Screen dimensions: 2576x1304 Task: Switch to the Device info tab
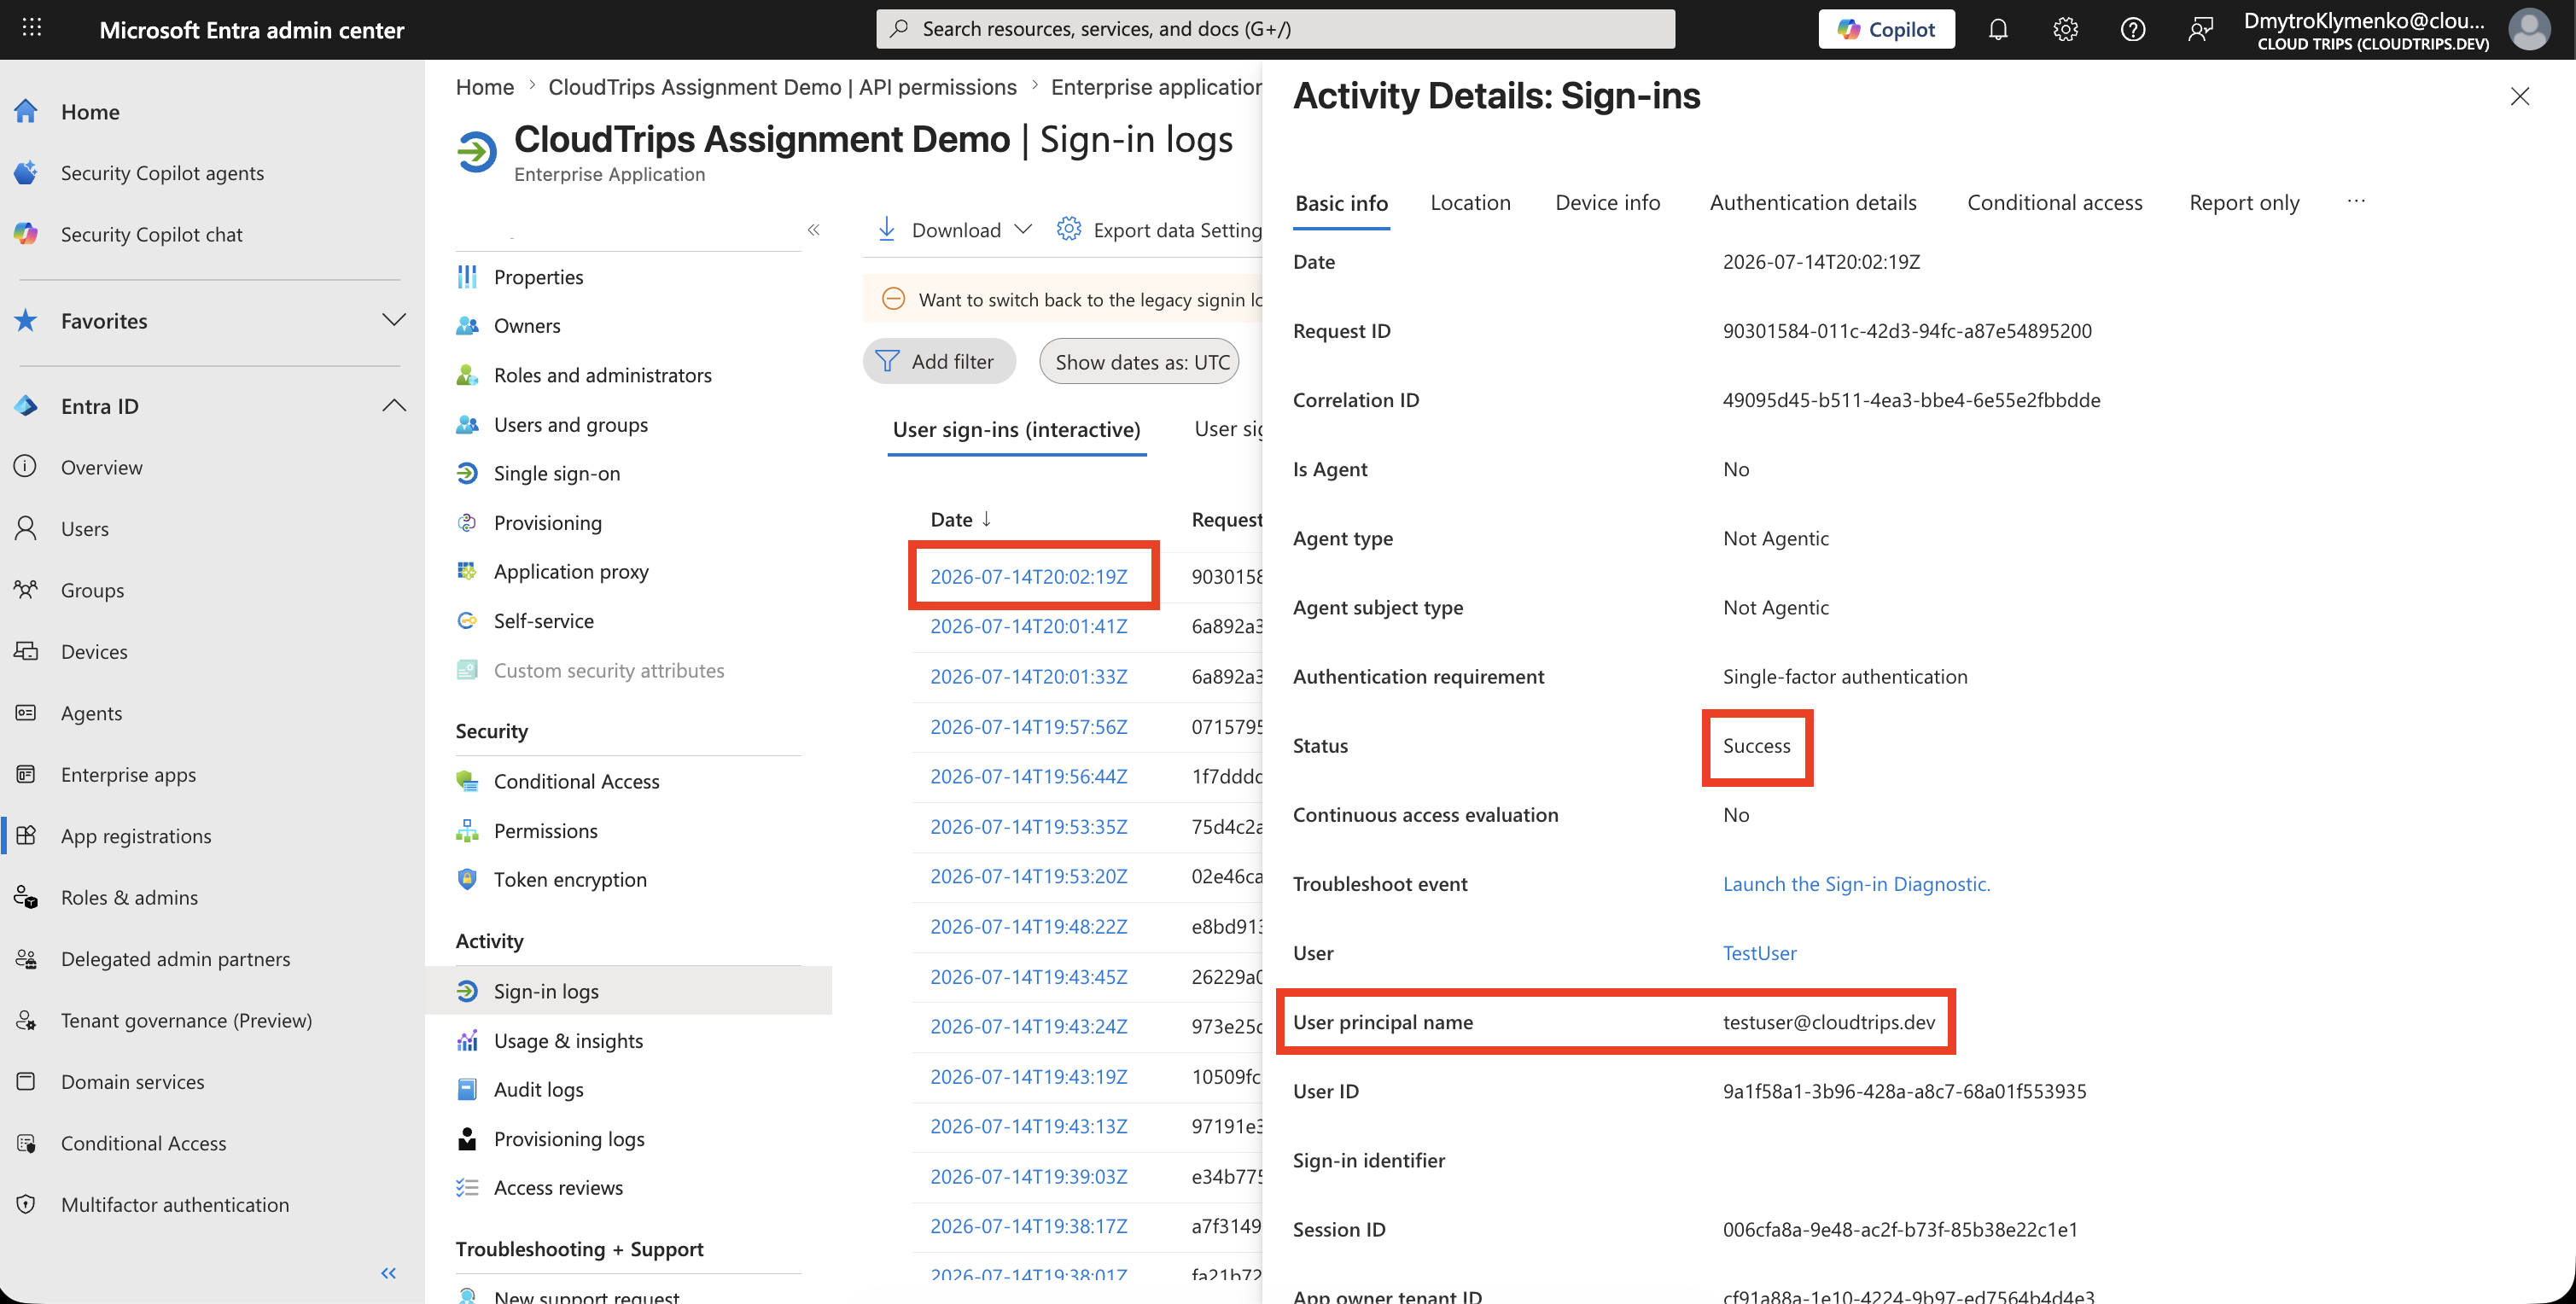tap(1607, 203)
